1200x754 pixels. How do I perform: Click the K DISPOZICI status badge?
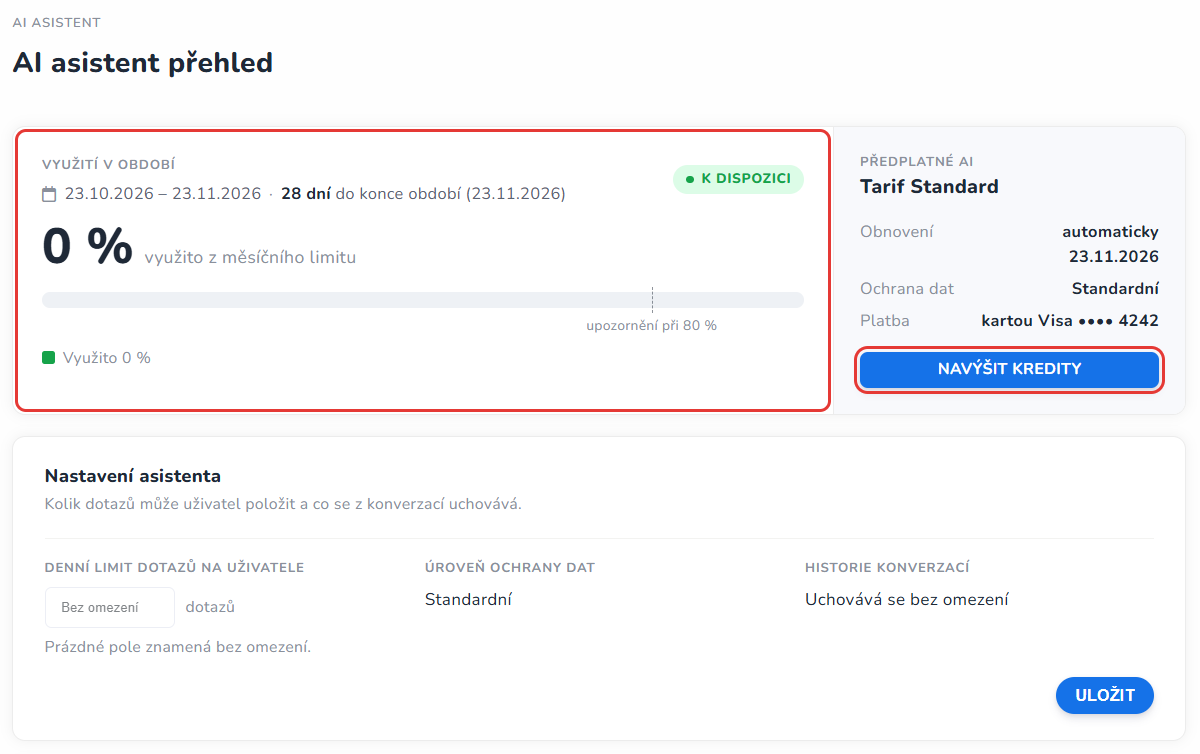(738, 179)
